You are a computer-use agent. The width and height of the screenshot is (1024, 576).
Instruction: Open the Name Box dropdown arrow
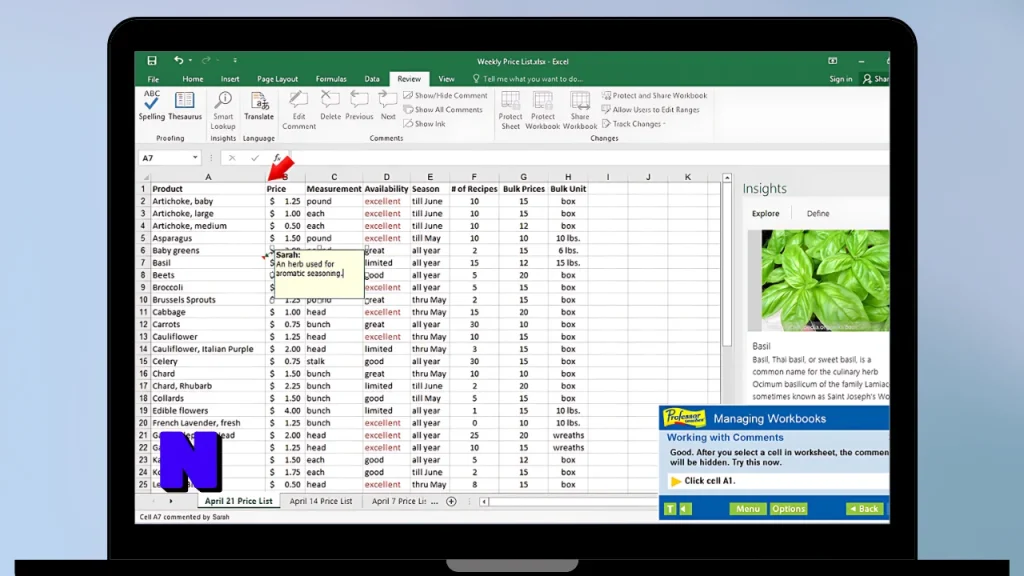[195, 157]
